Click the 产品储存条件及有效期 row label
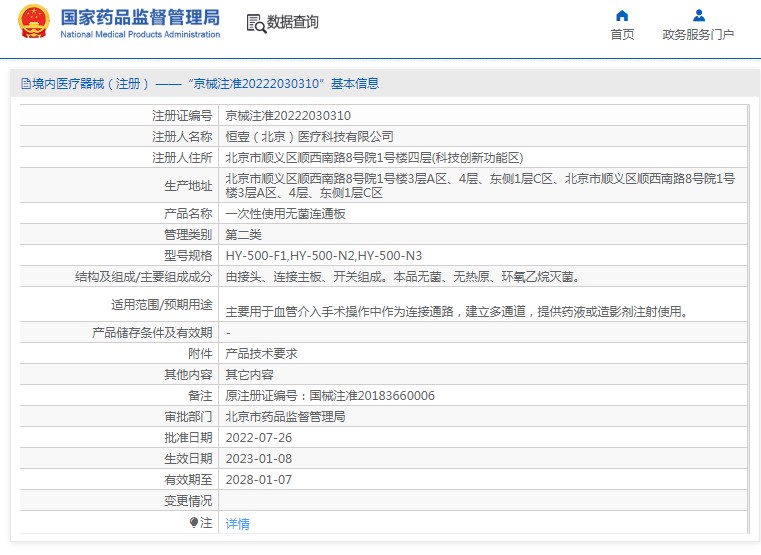 coord(152,332)
